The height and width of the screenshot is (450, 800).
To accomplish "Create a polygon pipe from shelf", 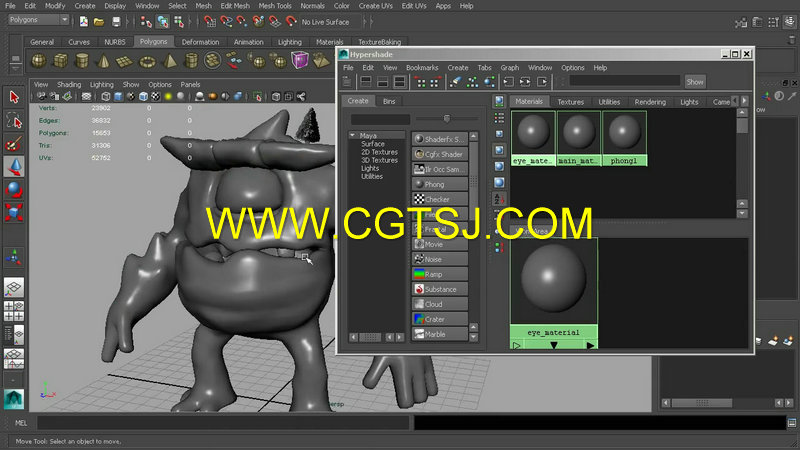I will pyautogui.click(x=191, y=61).
